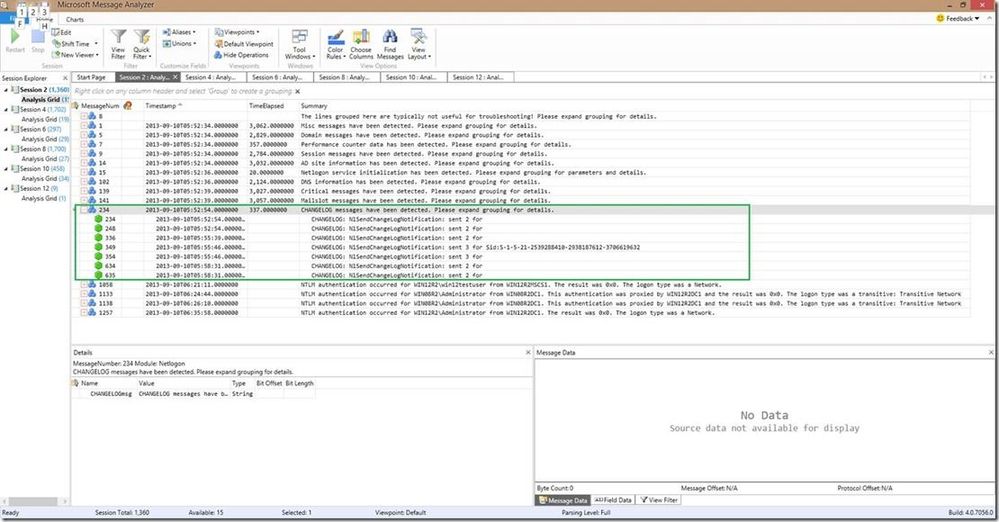Click the diagnosis column header icon

point(127,106)
